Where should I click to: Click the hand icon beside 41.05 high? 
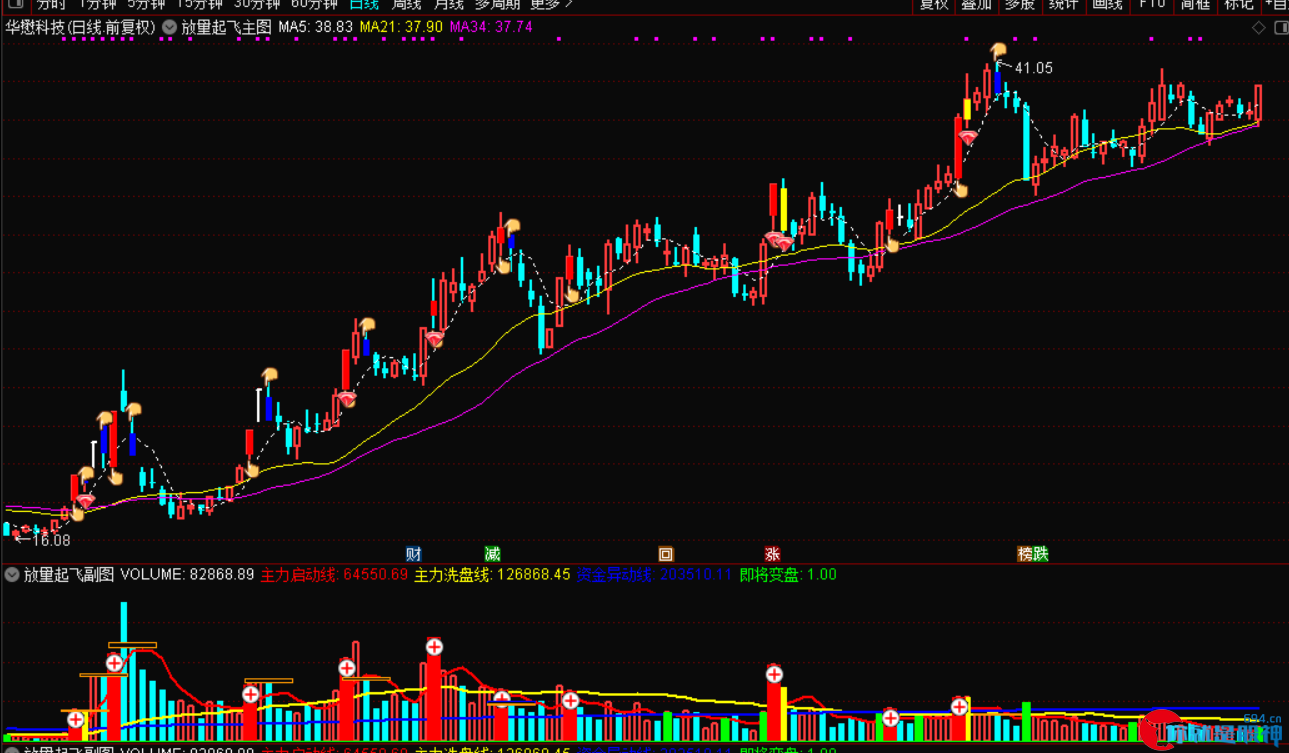tap(998, 50)
